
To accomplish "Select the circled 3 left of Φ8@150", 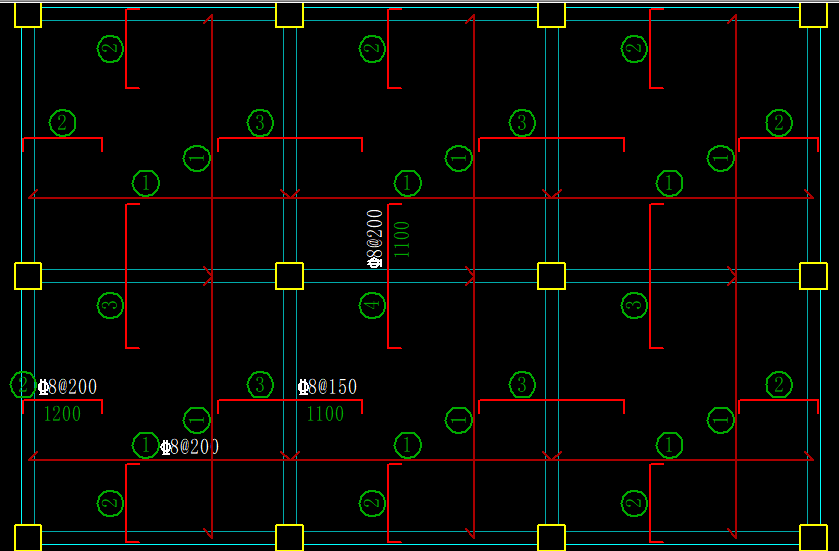I will click(x=260, y=385).
